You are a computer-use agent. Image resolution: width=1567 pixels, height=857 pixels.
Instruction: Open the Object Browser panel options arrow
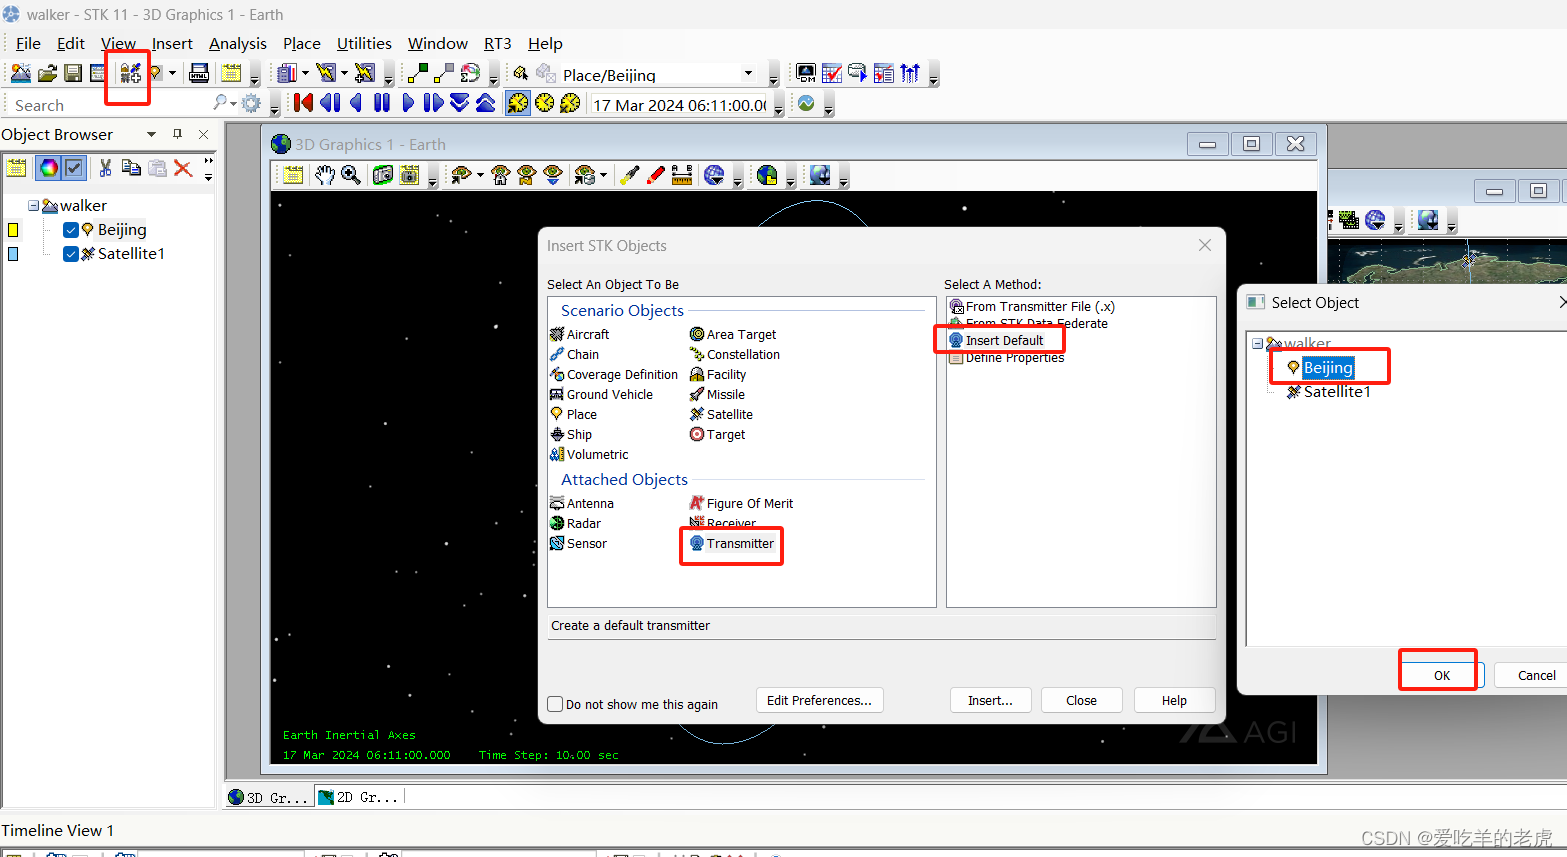point(151,134)
